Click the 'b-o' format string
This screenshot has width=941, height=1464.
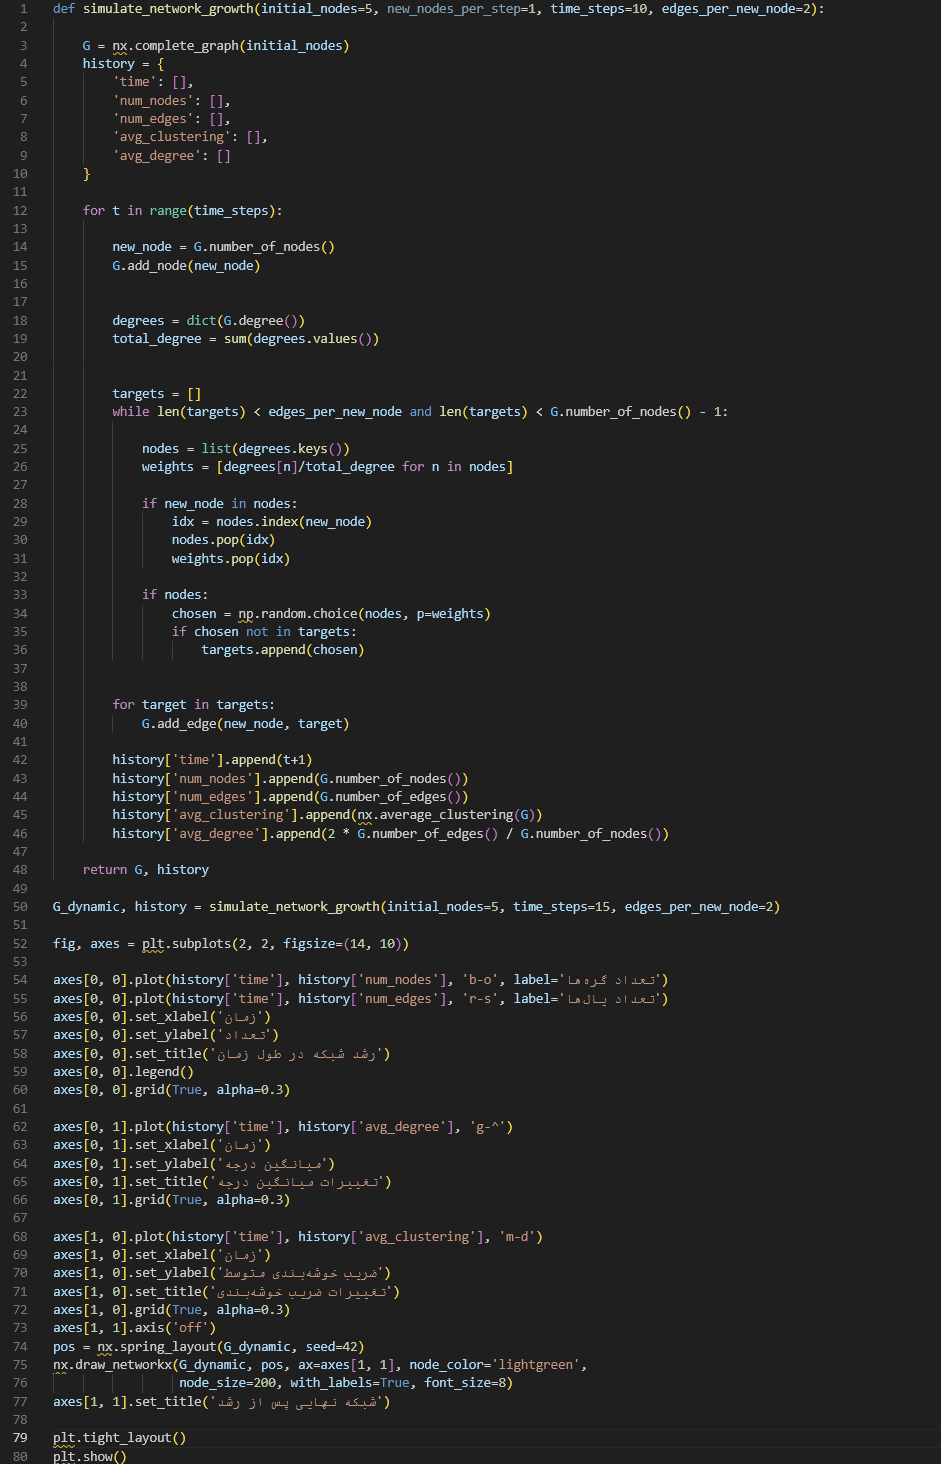pos(480,980)
